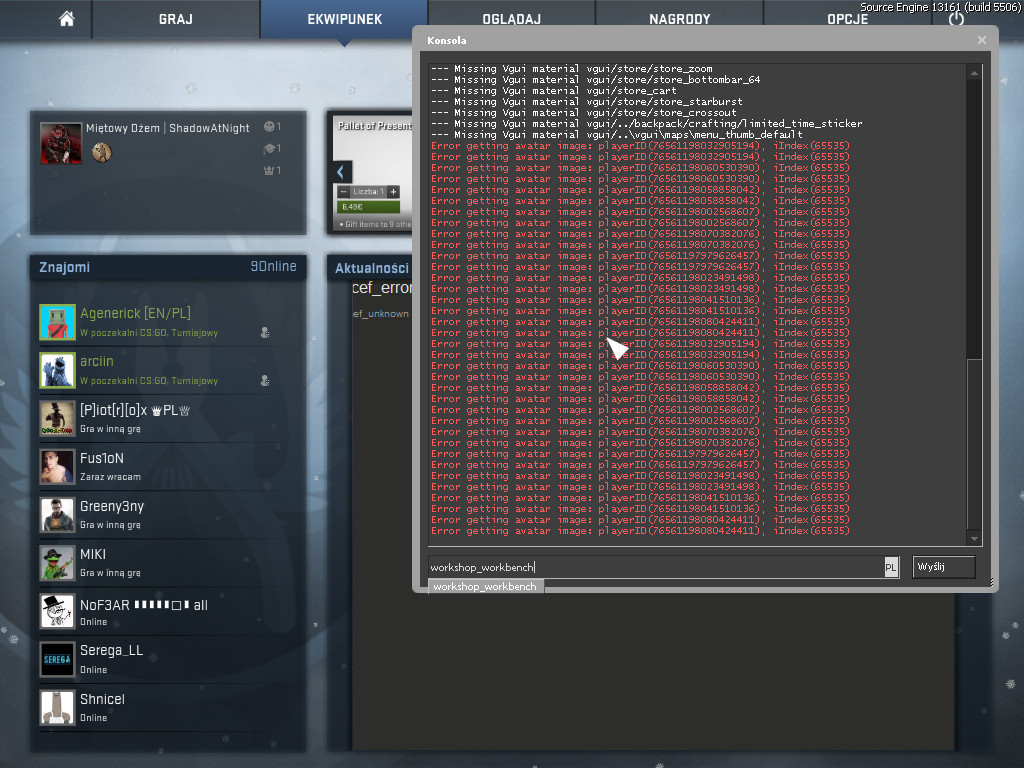Click the limited_time_sticker console line
Screen dimensions: 1024x768
click(x=647, y=123)
